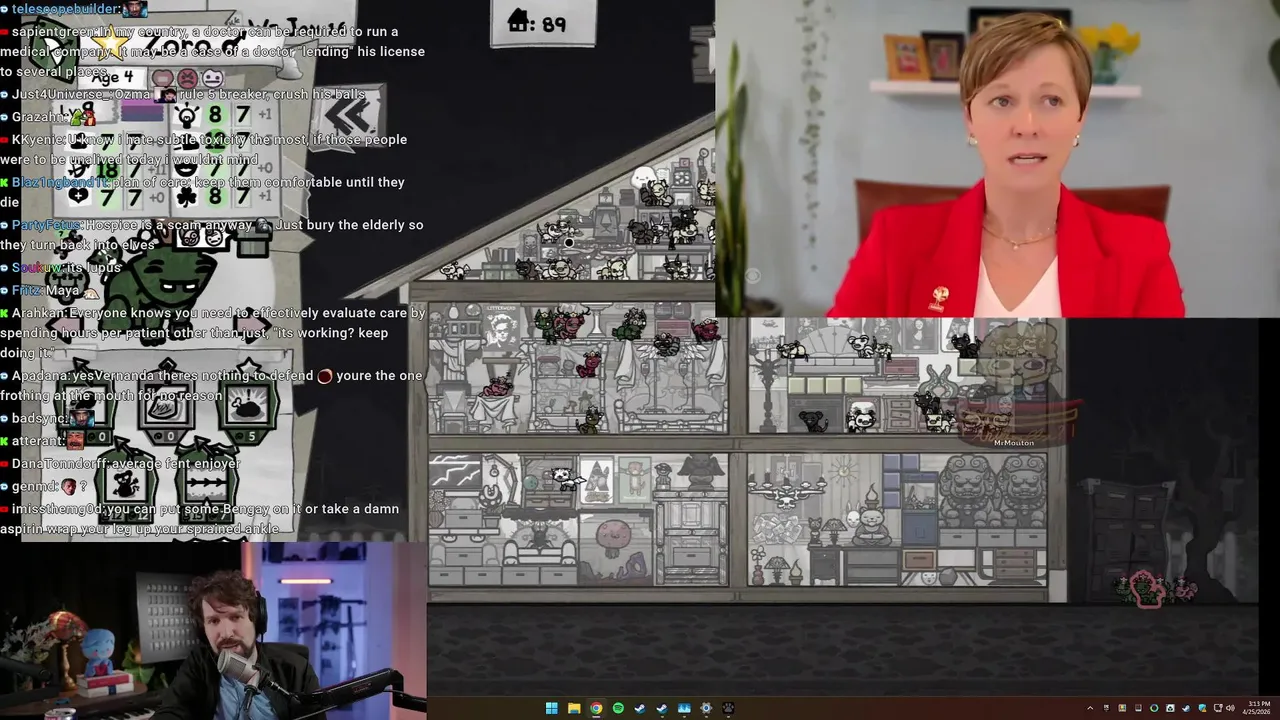The image size is (1280, 720).
Task: Click chat username Arahkan
Action: tap(38, 313)
